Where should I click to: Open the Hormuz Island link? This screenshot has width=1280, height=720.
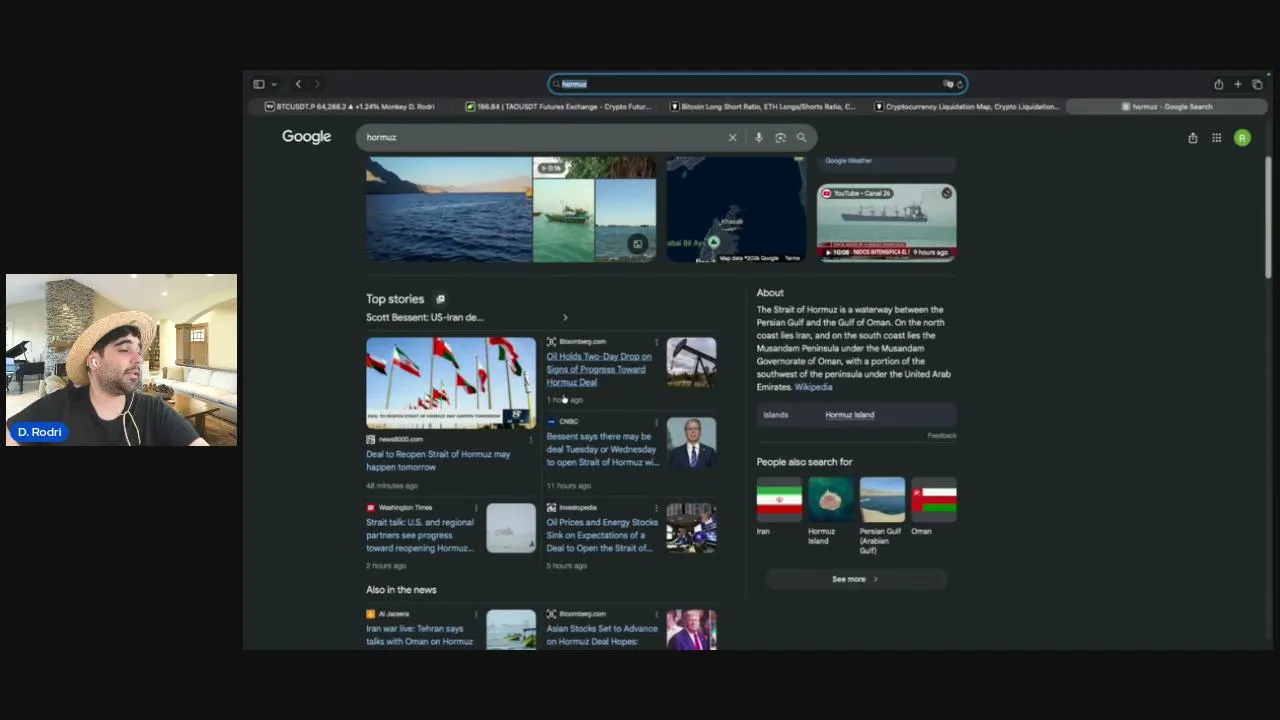point(849,415)
